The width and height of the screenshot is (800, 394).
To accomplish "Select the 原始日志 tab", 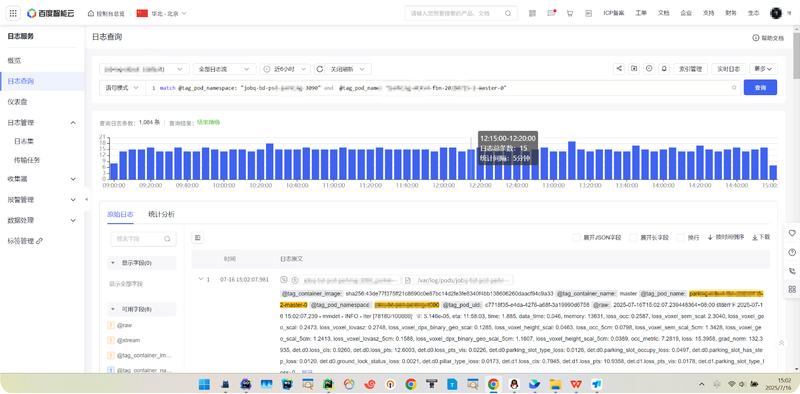I will click(x=120, y=214).
